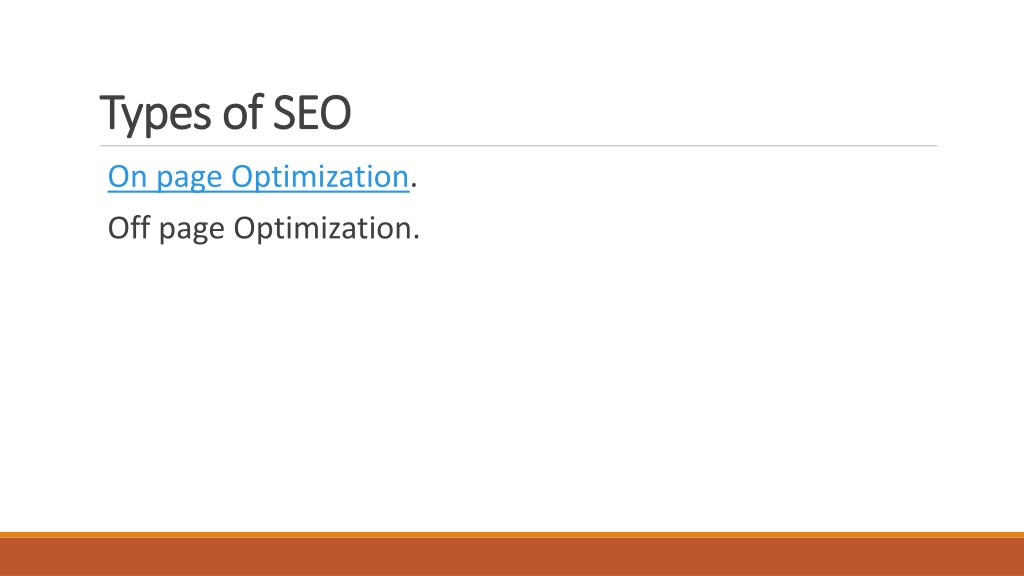Click 'page' within the blue hyperlink

189,179
